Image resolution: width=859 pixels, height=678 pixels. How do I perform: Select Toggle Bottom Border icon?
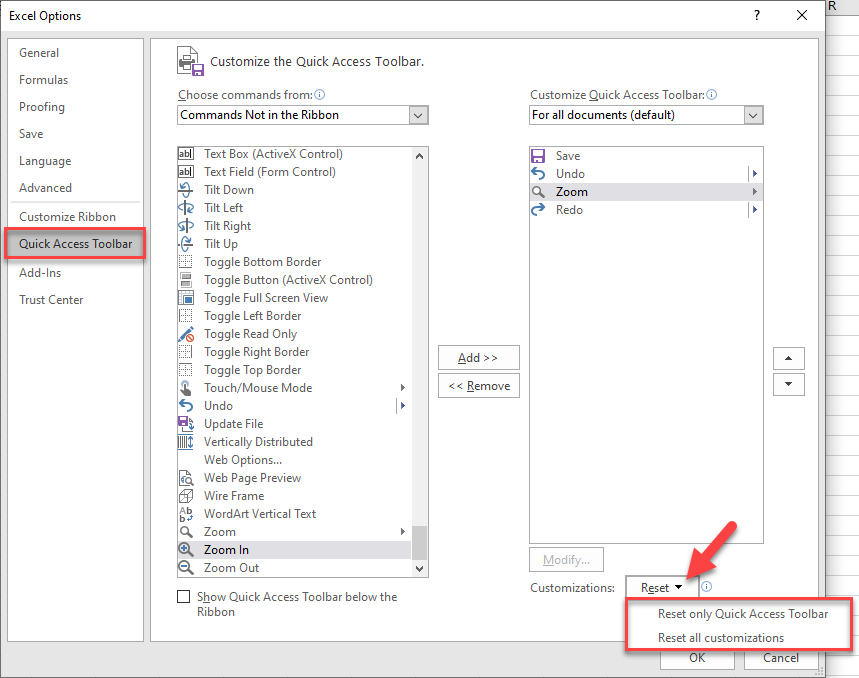coord(186,262)
